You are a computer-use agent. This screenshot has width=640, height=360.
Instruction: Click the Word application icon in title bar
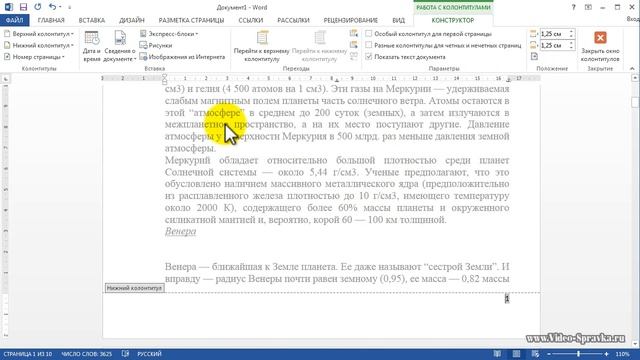(x=9, y=7)
